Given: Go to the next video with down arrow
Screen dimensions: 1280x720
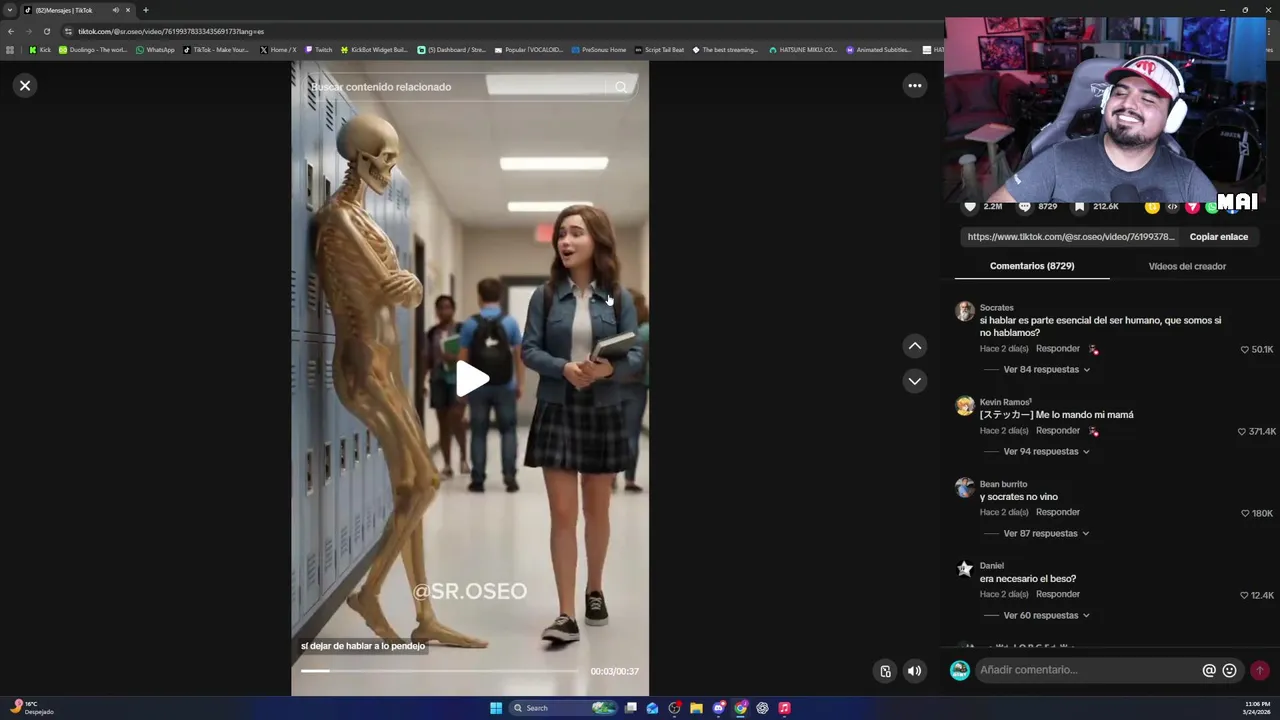Looking at the screenshot, I should (x=914, y=381).
